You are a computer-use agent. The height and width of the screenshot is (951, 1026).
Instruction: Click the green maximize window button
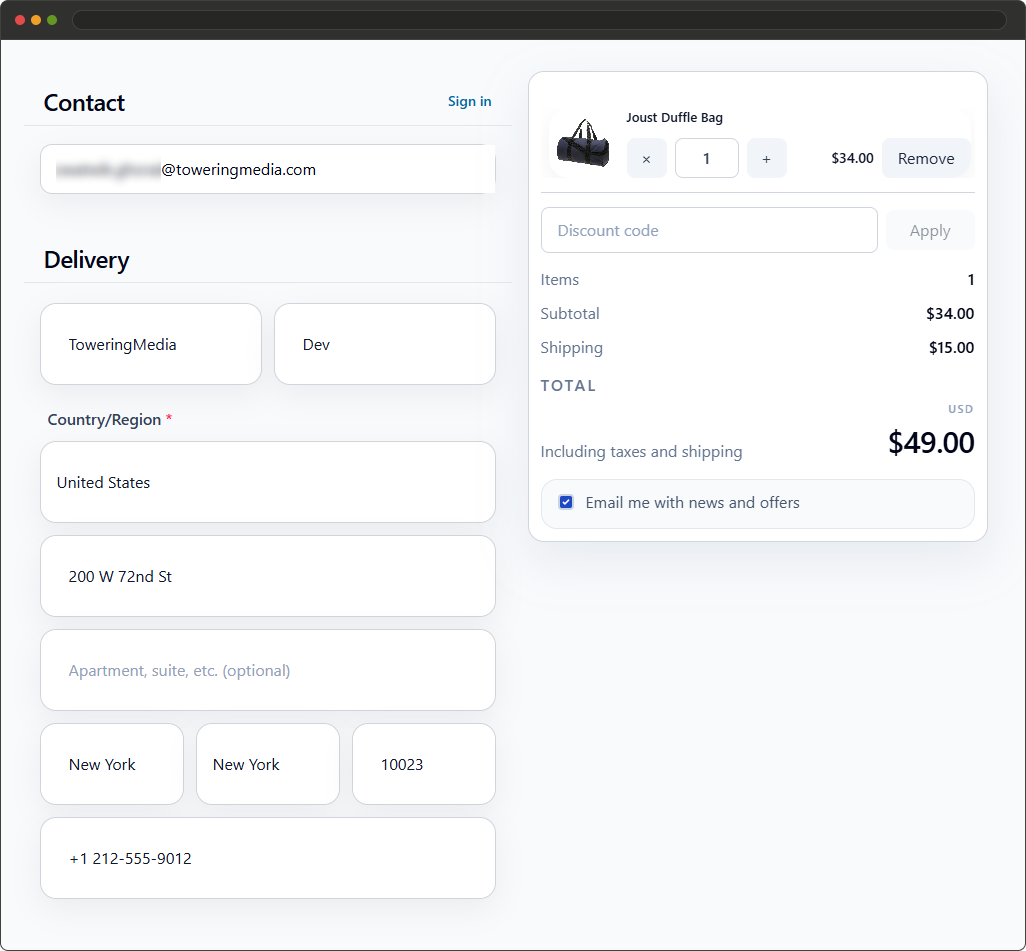point(52,20)
